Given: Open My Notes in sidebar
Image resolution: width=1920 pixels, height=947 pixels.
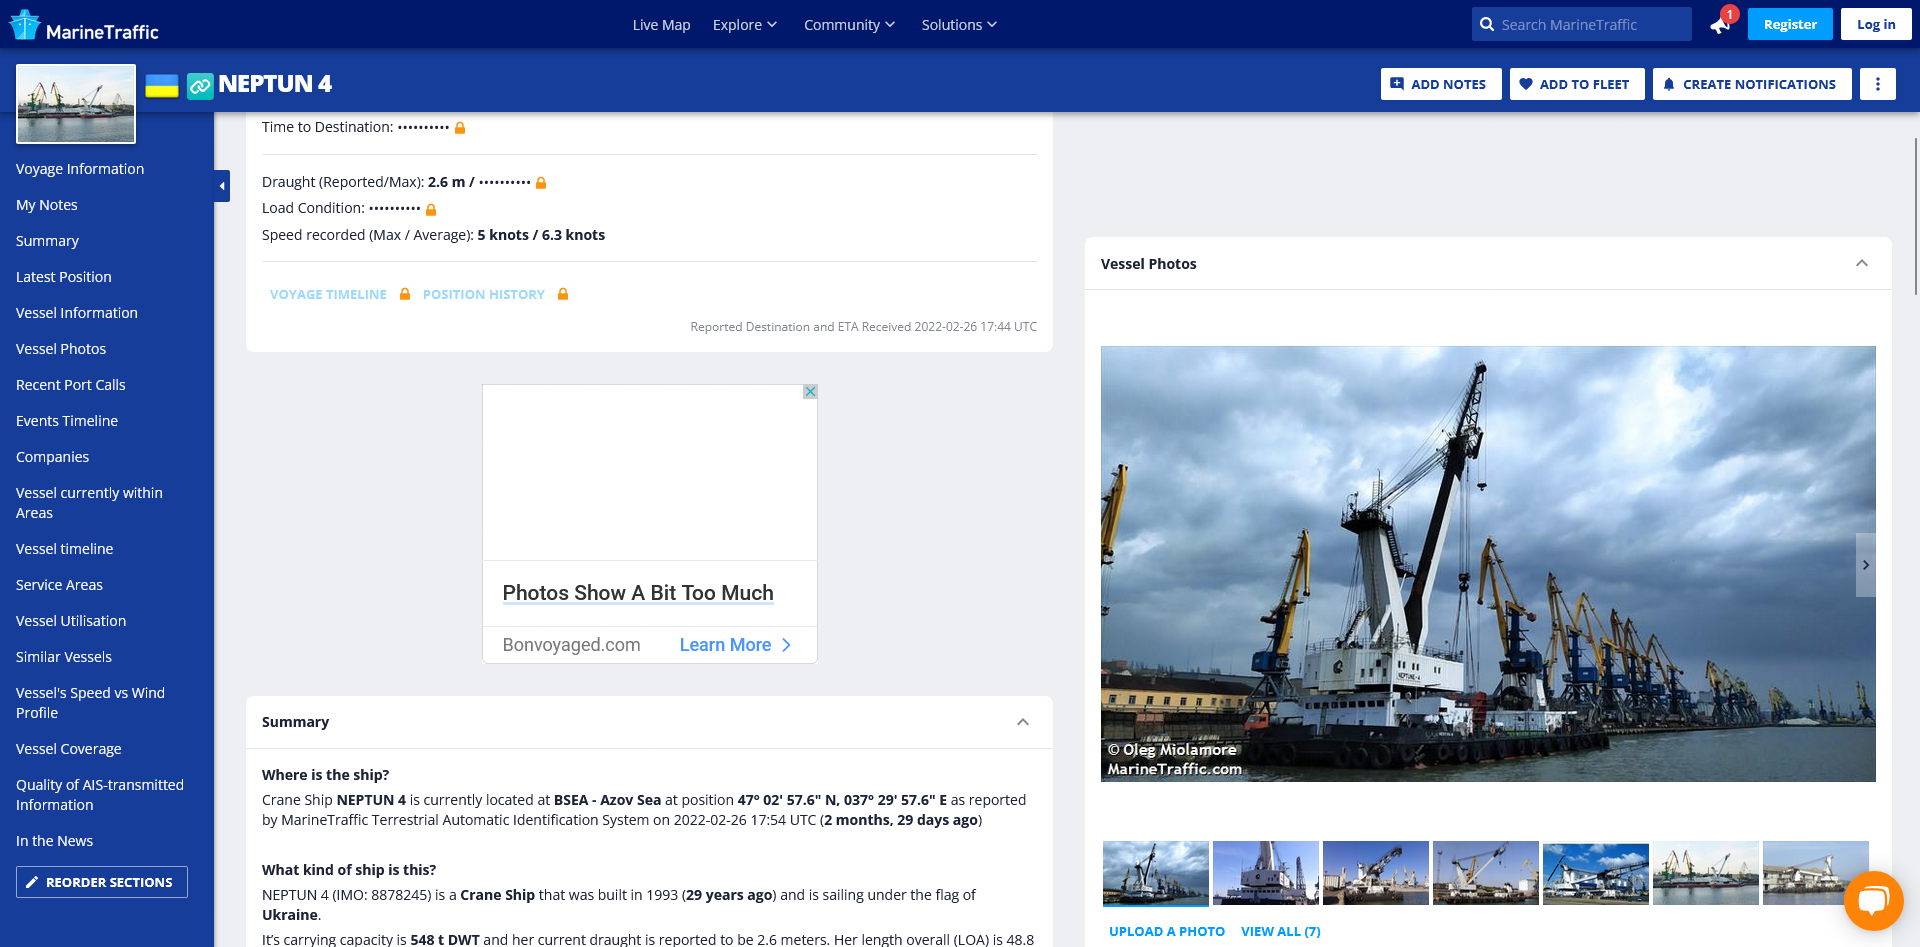Looking at the screenshot, I should click(47, 205).
